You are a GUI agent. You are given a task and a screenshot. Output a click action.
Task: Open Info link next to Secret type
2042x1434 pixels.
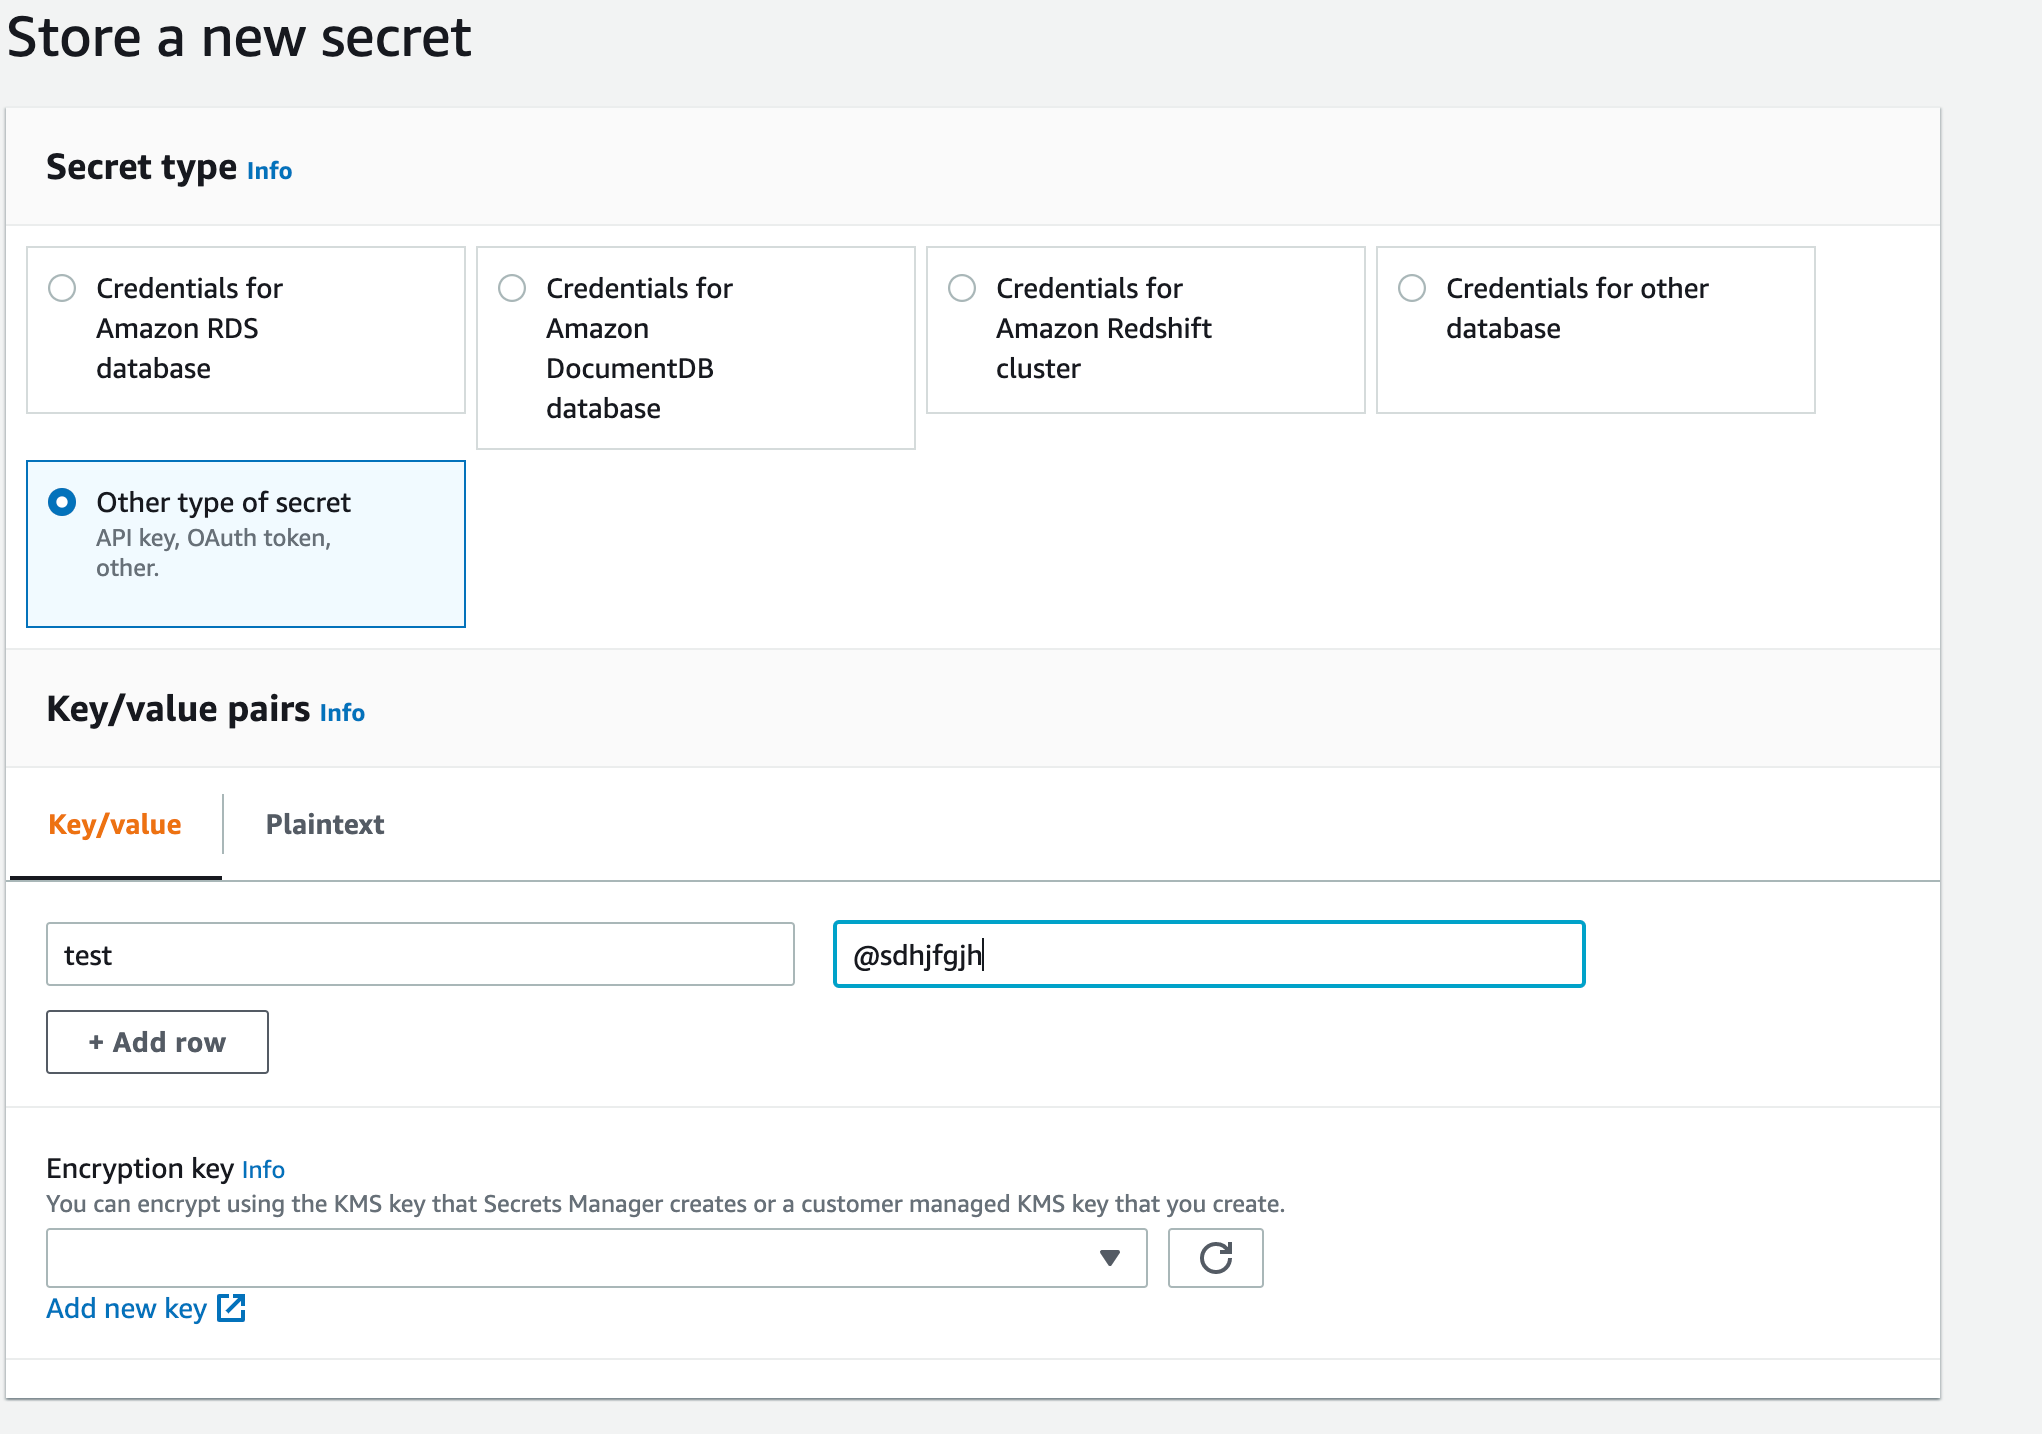(269, 171)
